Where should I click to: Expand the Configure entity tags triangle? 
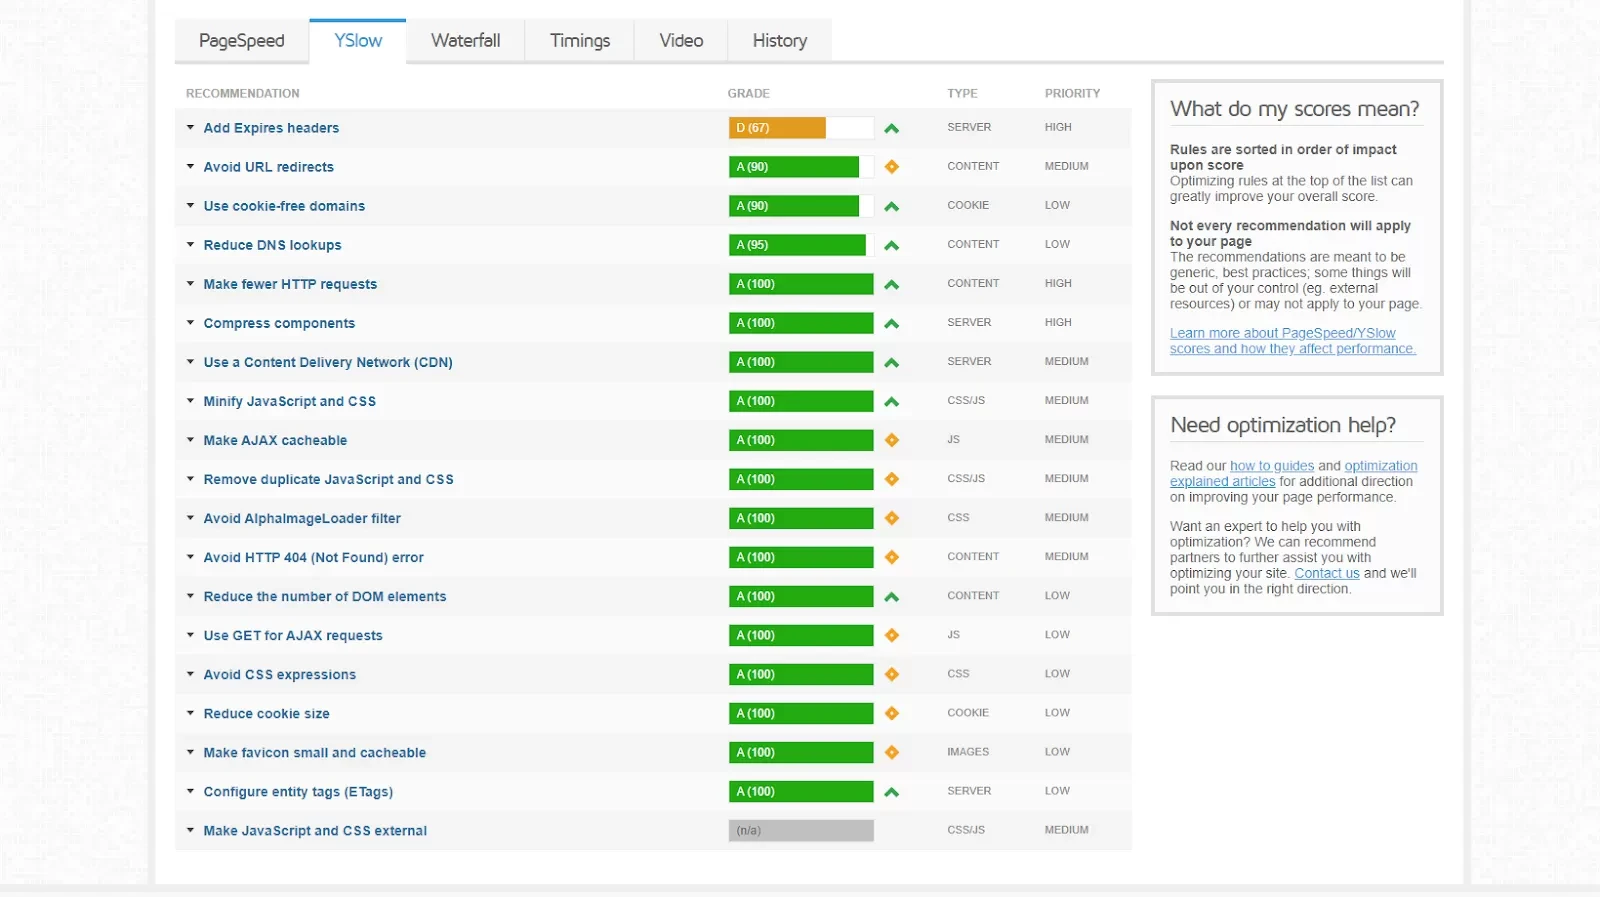(x=190, y=790)
